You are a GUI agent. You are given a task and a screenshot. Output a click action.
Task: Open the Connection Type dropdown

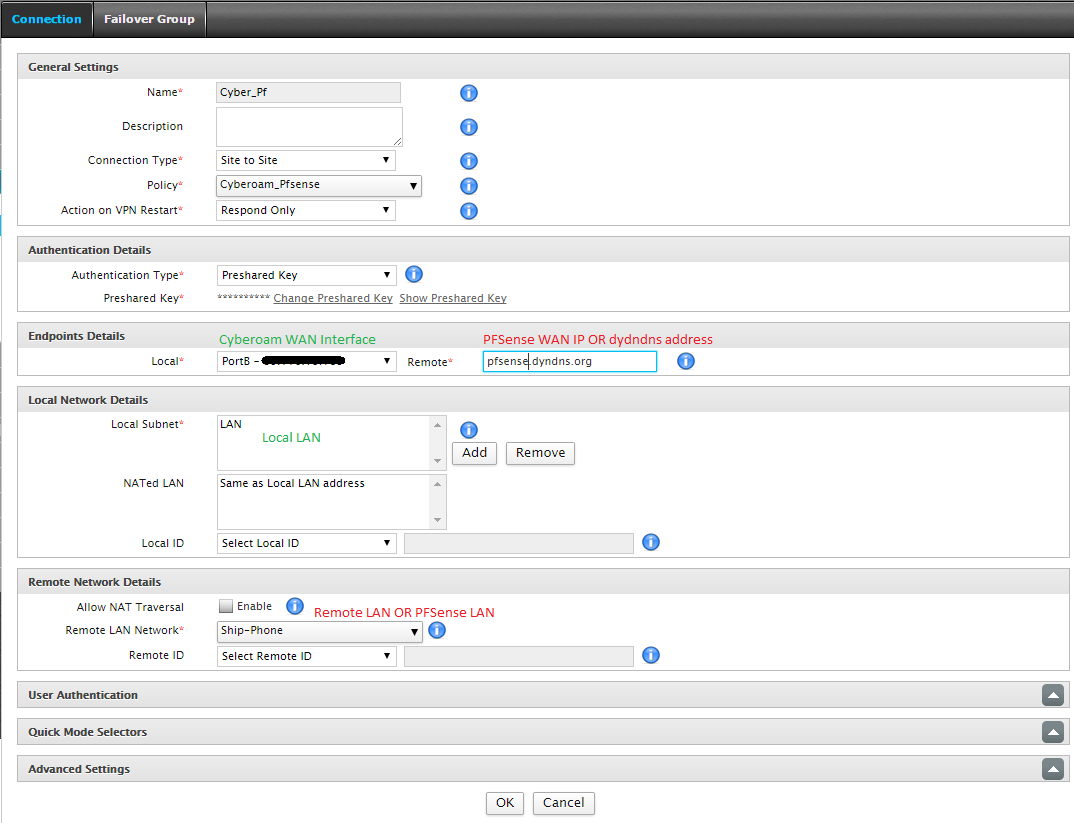[305, 160]
